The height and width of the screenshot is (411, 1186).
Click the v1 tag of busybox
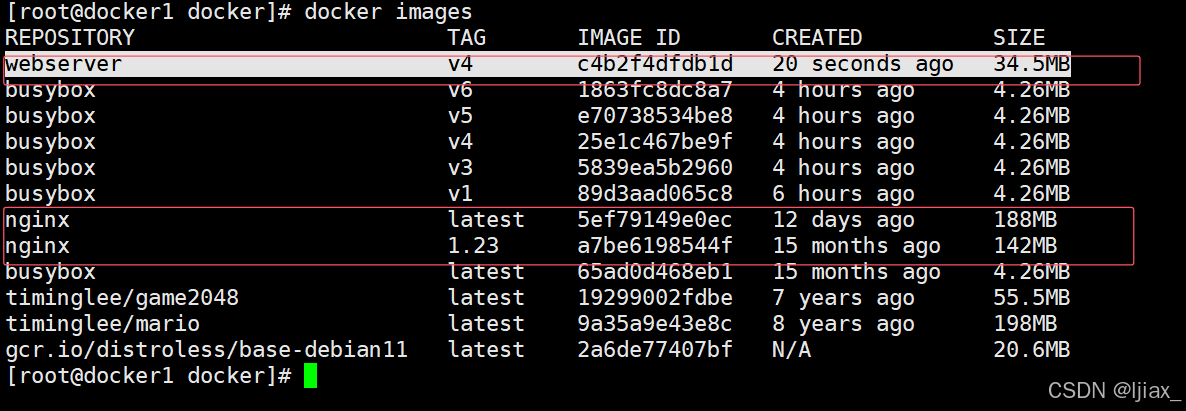click(461, 194)
